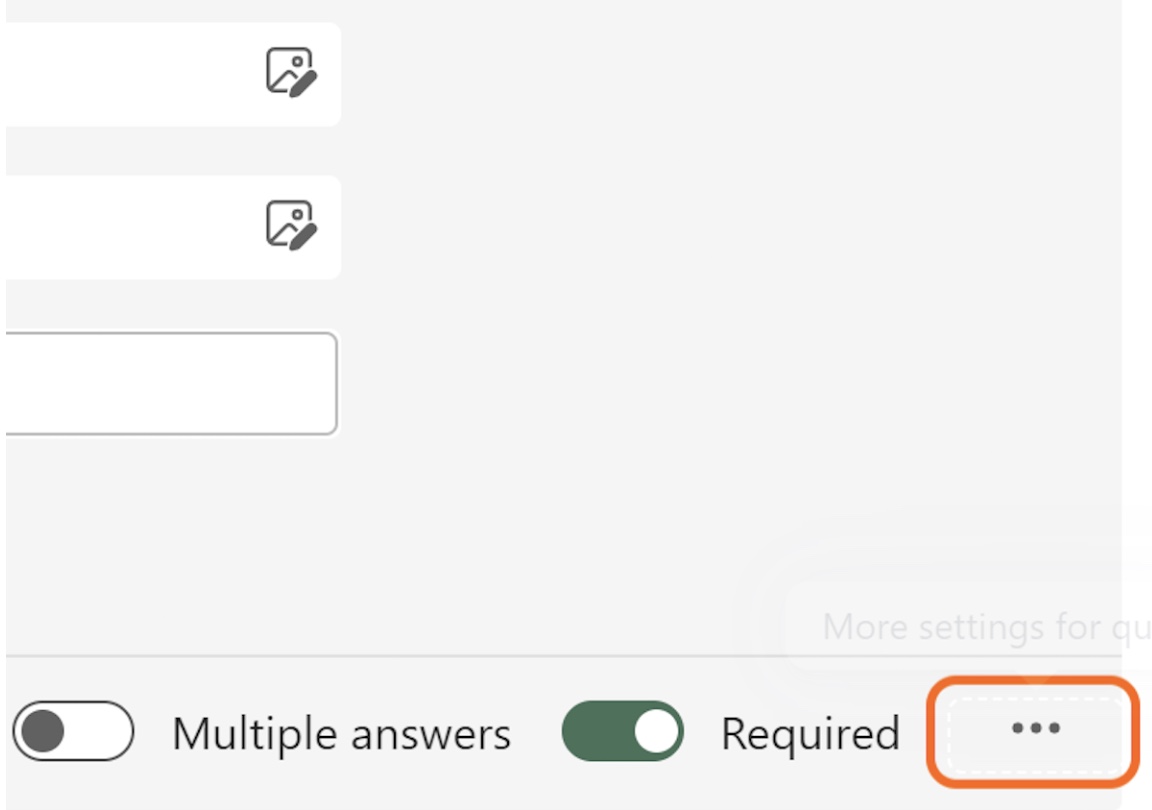
Task: Add a picture to the second answer choice
Action: click(x=291, y=225)
